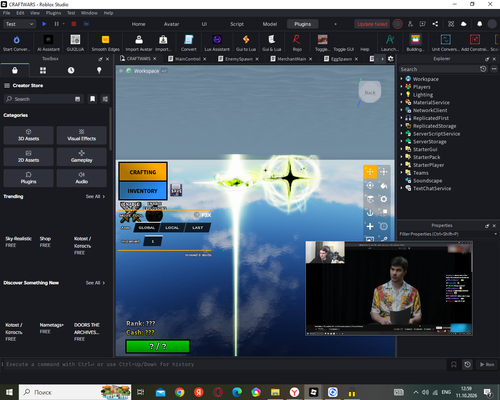Open Windows Start menu

click(x=9, y=392)
